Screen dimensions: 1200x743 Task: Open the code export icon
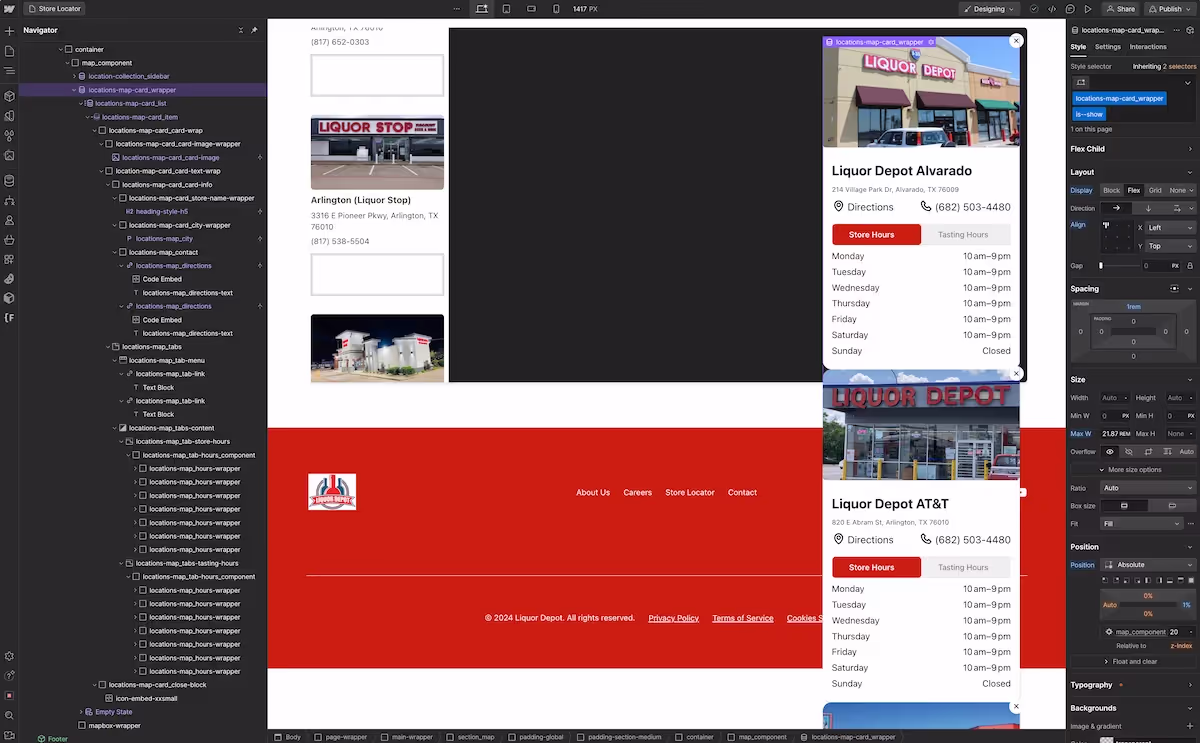(x=1052, y=9)
